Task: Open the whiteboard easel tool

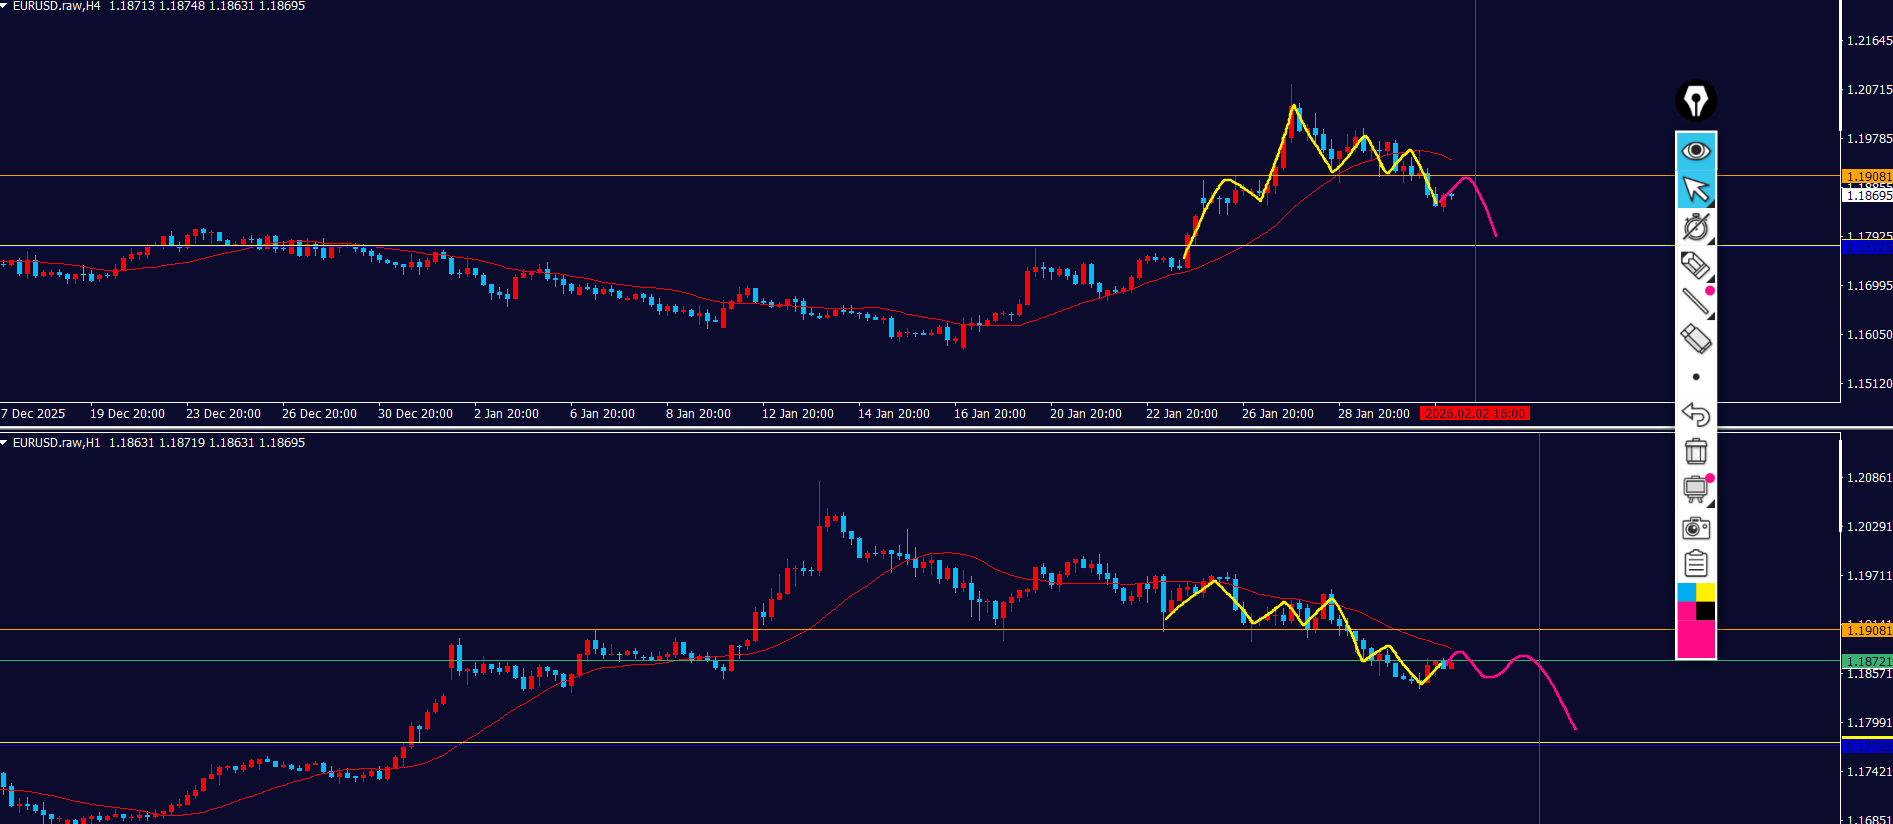Action: coord(1695,489)
